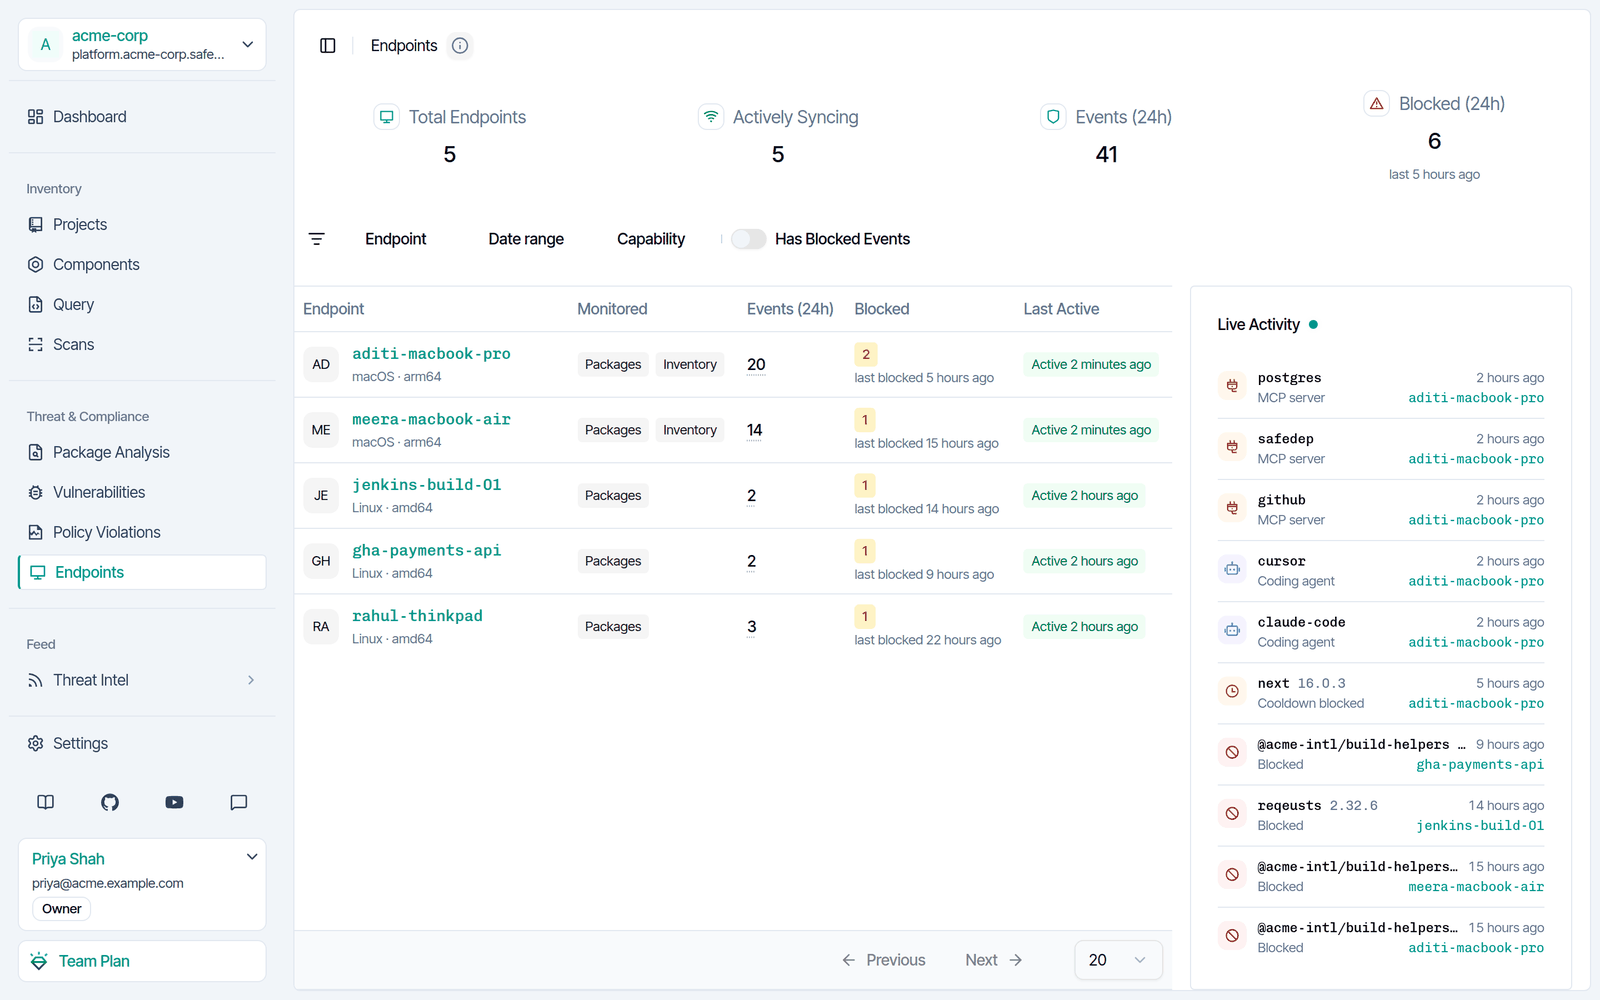Image resolution: width=1600 pixels, height=1000 pixels.
Task: Click the Actively Syncing wifi icon
Action: 710,117
